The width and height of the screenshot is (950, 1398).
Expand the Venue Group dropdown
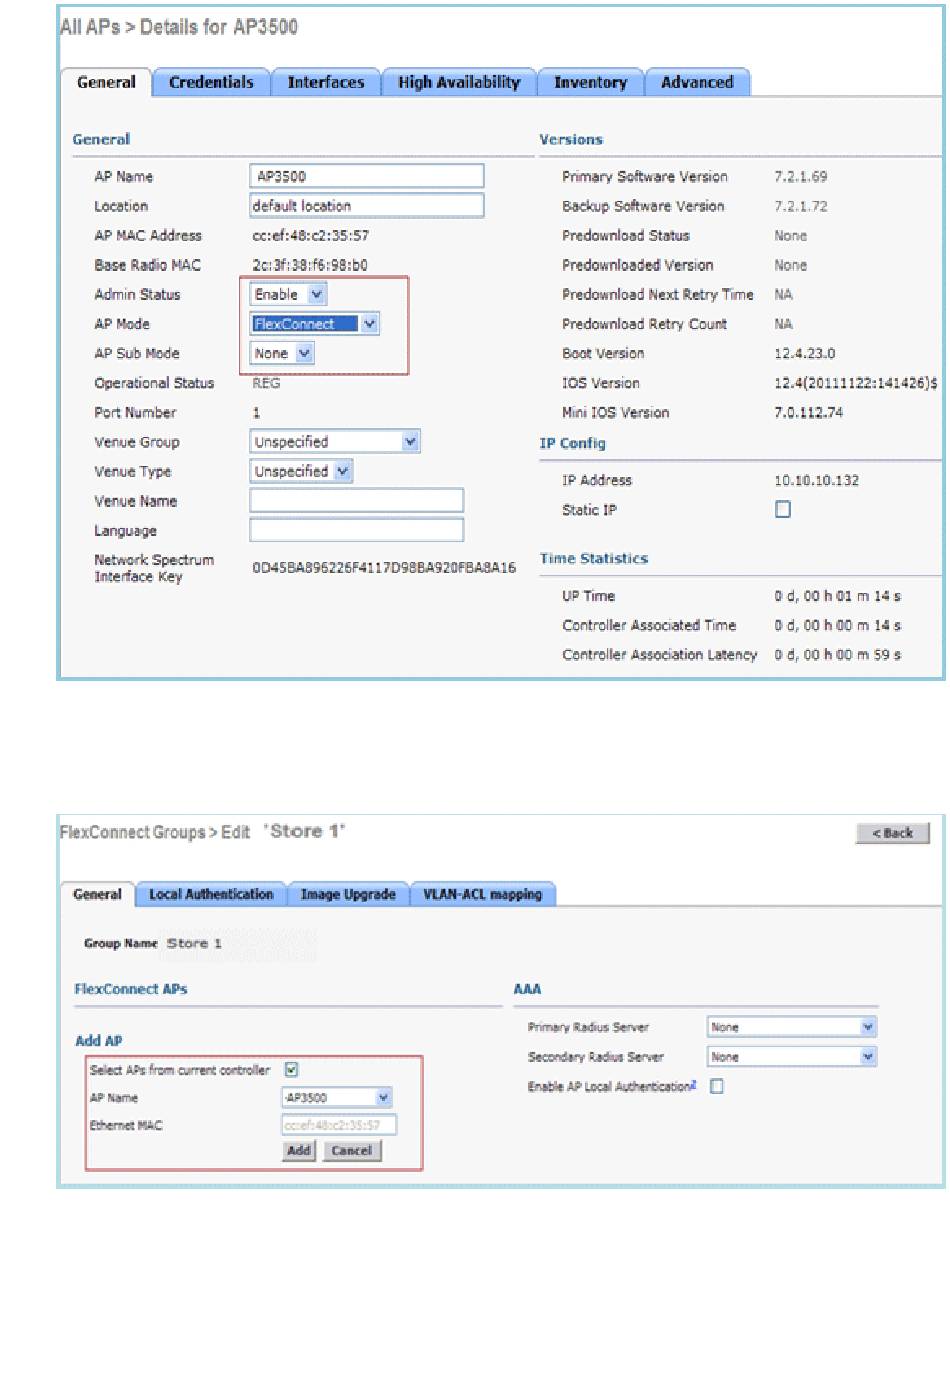pos(335,442)
